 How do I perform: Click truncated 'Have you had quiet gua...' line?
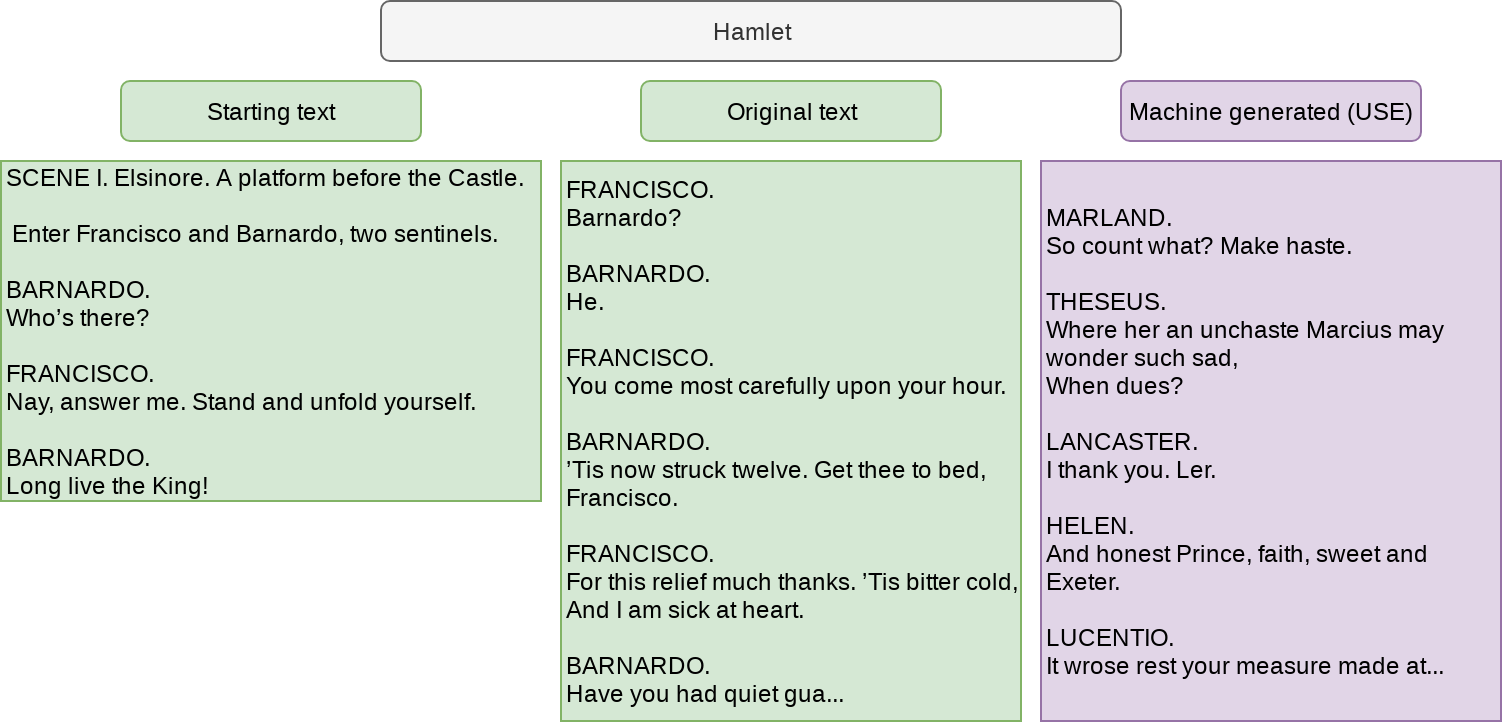(705, 695)
